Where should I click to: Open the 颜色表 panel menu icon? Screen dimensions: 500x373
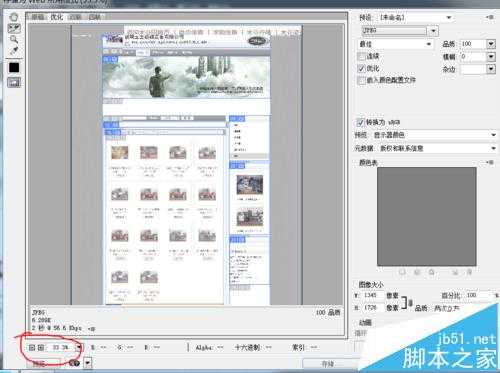tap(489, 162)
